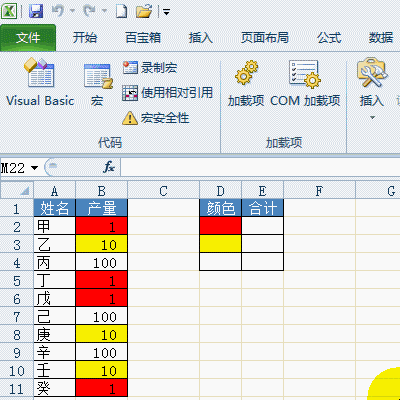Save the workbook via Quick Access
400x400 pixels.
tap(35, 11)
